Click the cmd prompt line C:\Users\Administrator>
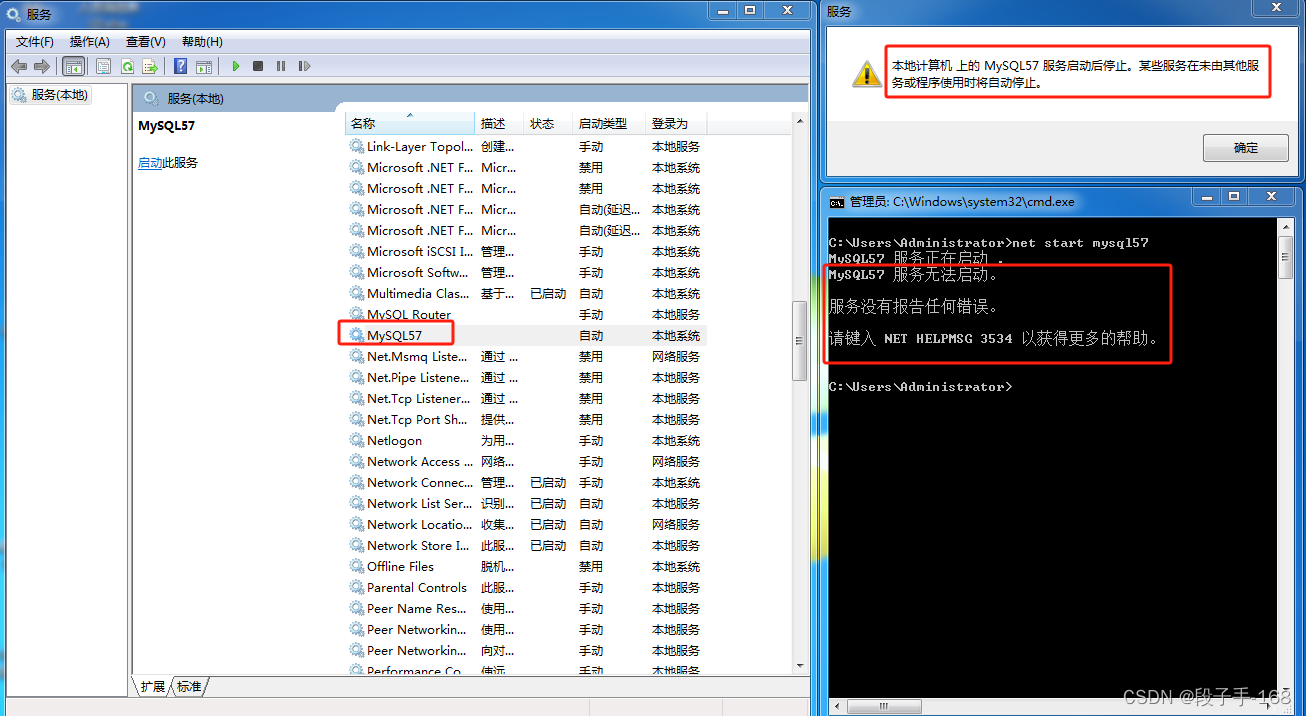This screenshot has width=1306, height=716. (x=920, y=386)
